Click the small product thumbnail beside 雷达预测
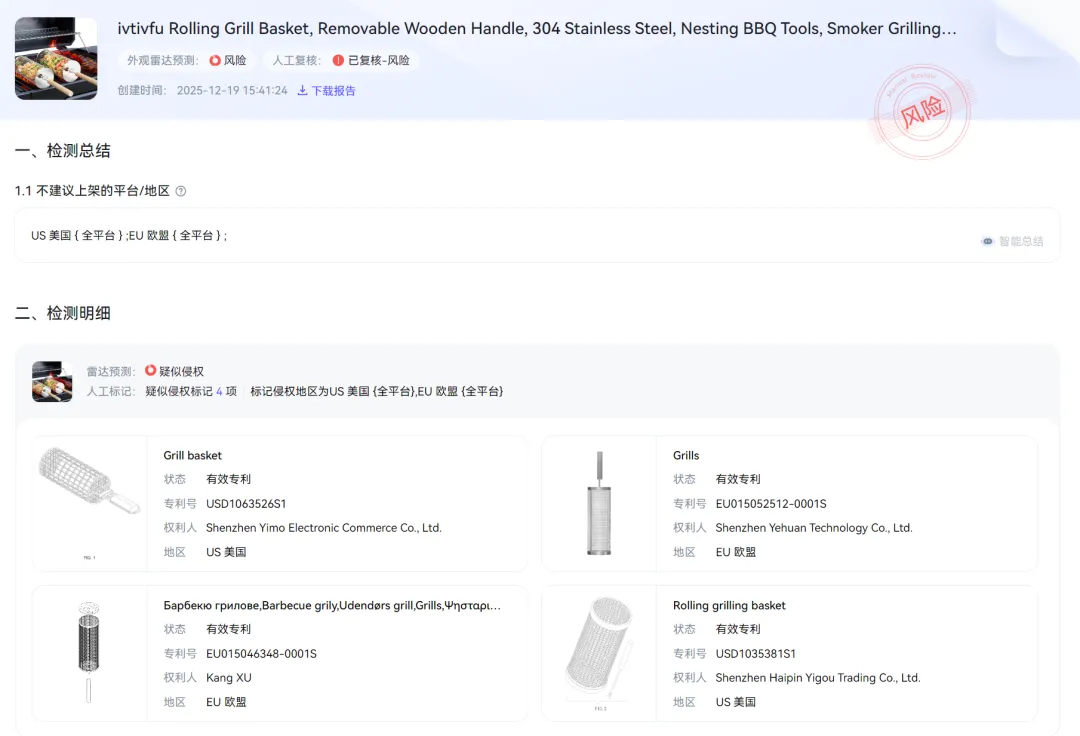Image resolution: width=1080 pixels, height=736 pixels. 52,381
